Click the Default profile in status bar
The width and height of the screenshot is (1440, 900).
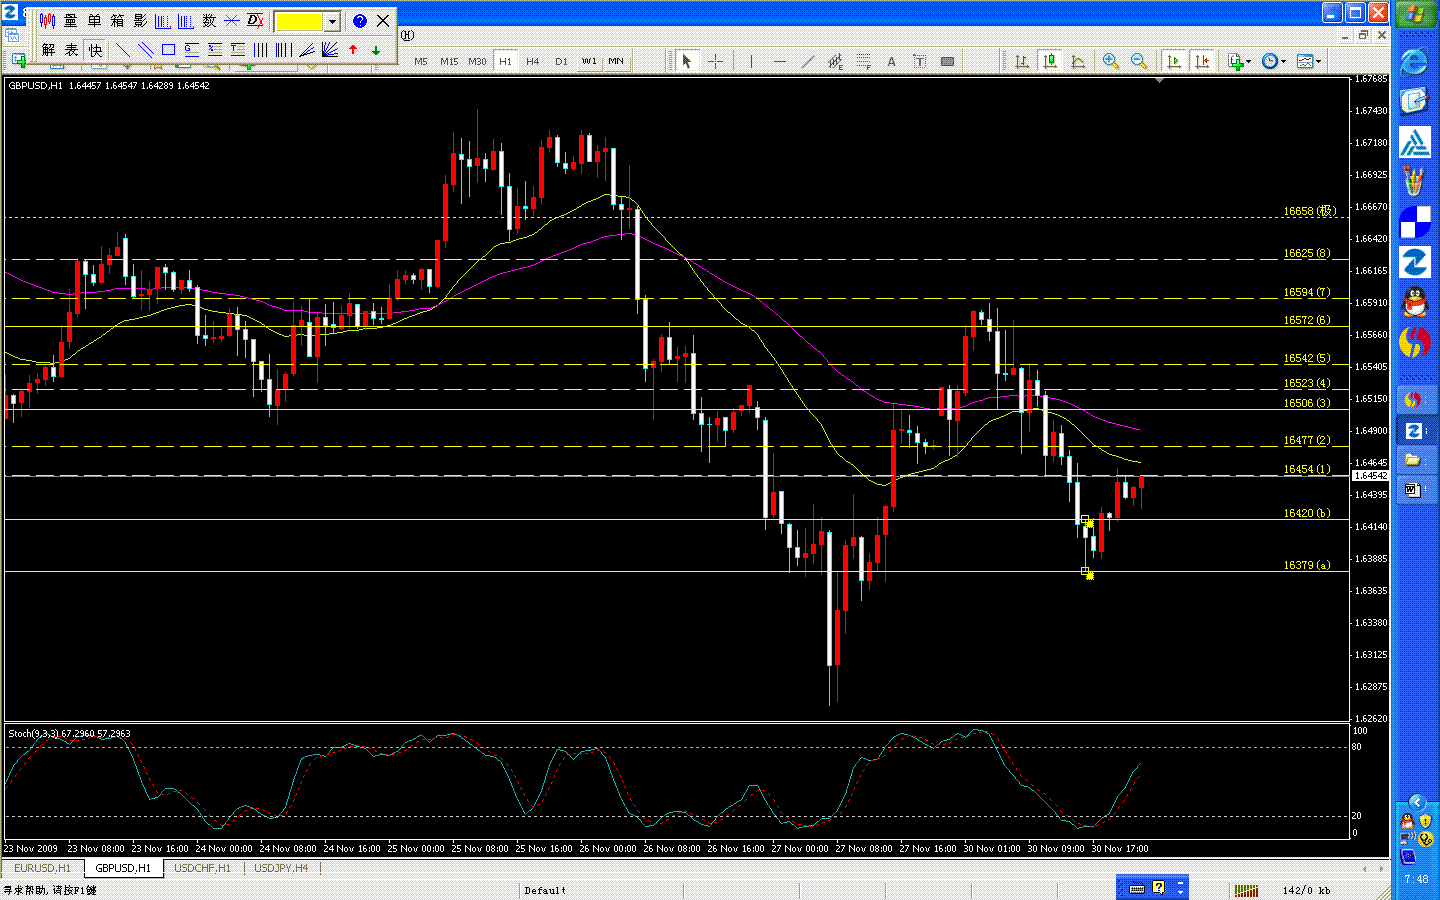pos(545,890)
